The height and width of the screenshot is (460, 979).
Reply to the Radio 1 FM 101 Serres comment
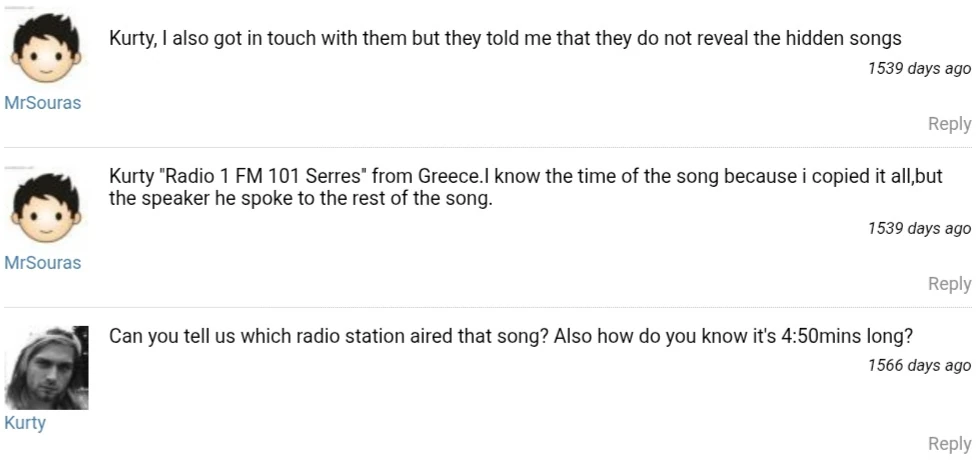949,284
